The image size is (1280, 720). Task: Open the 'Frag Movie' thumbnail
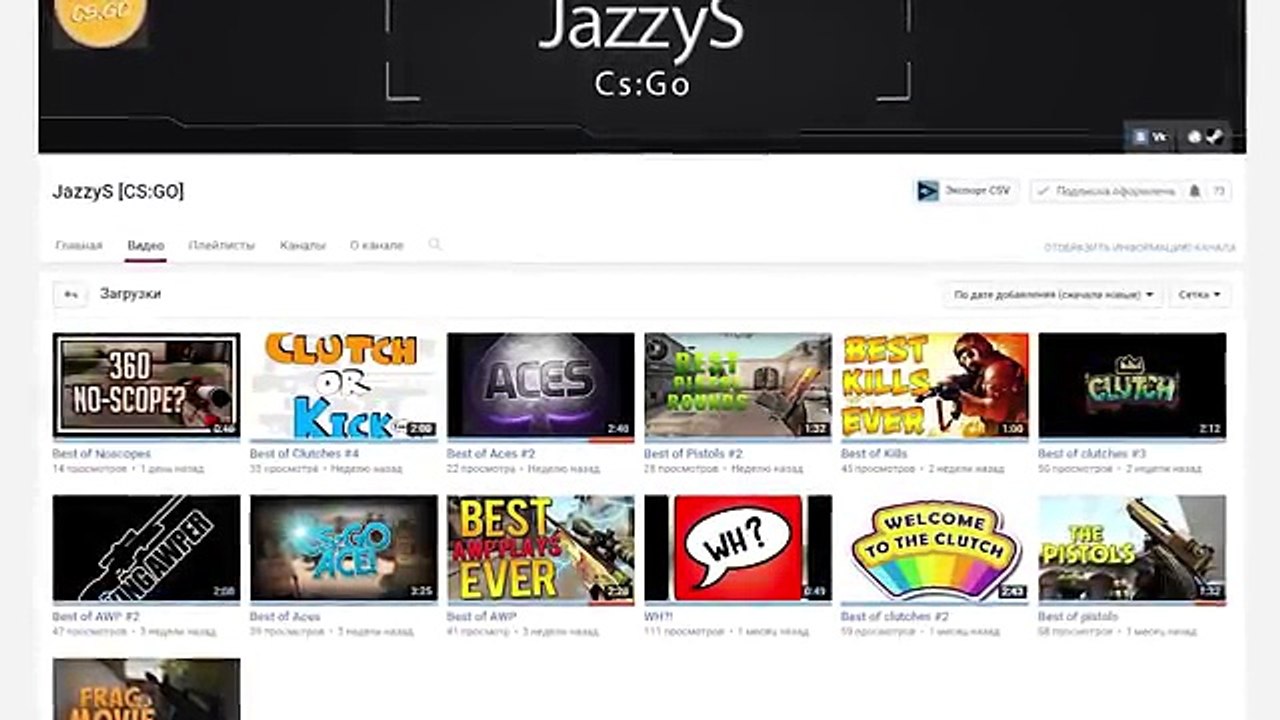(x=146, y=689)
